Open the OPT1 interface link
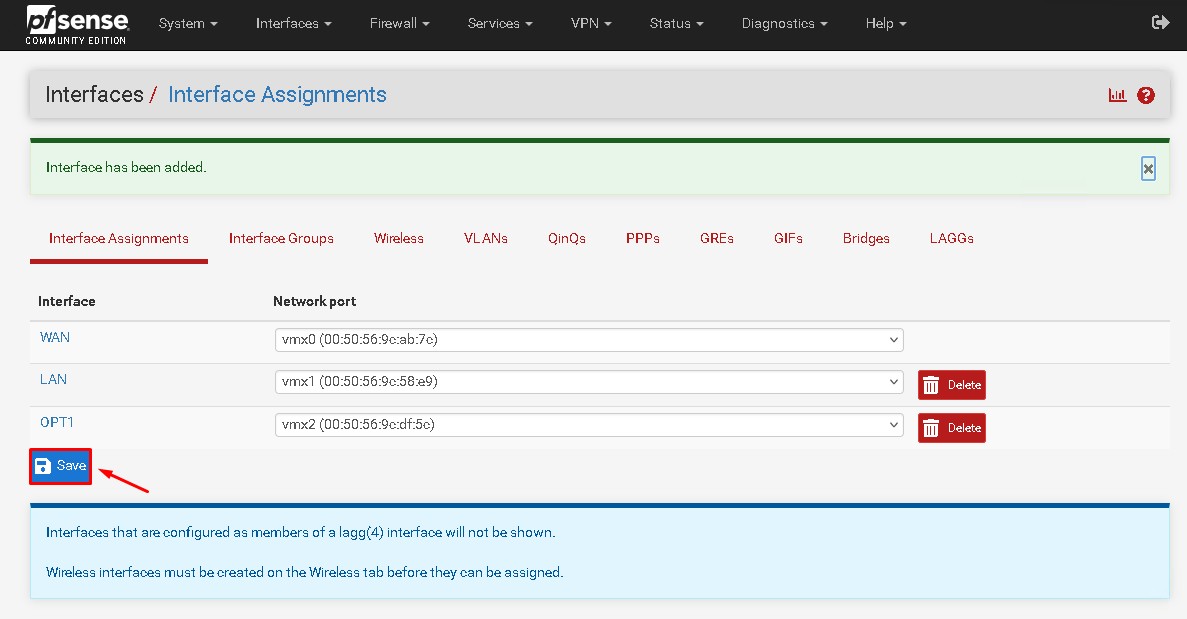 57,423
